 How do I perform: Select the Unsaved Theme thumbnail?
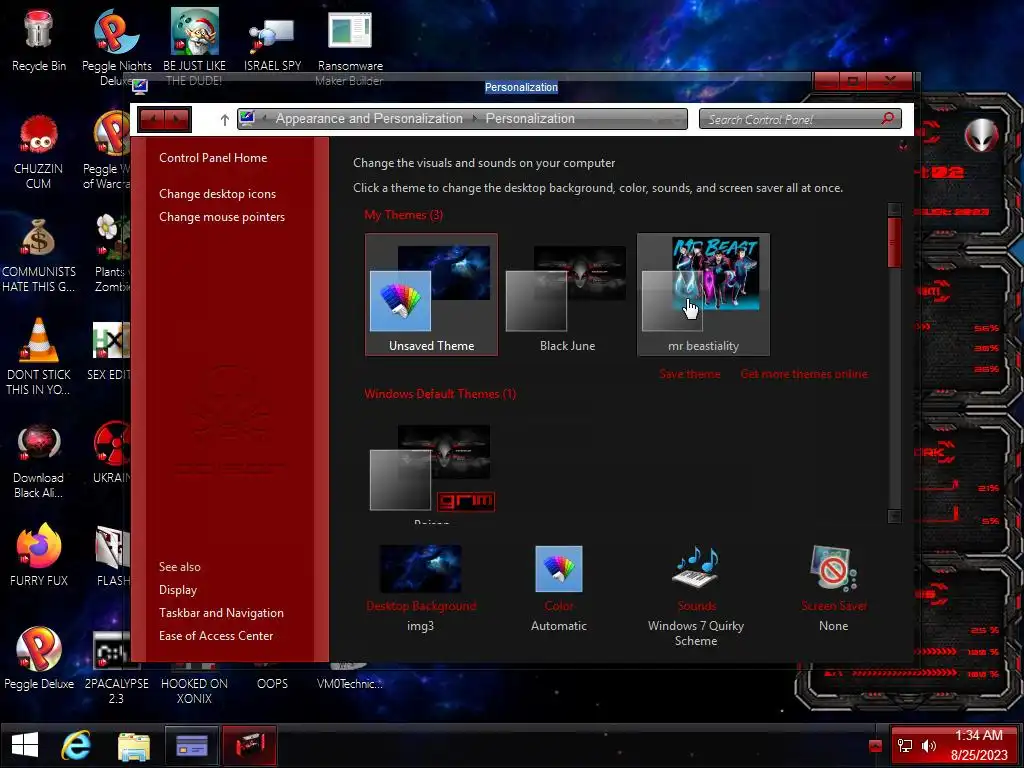[x=431, y=294]
